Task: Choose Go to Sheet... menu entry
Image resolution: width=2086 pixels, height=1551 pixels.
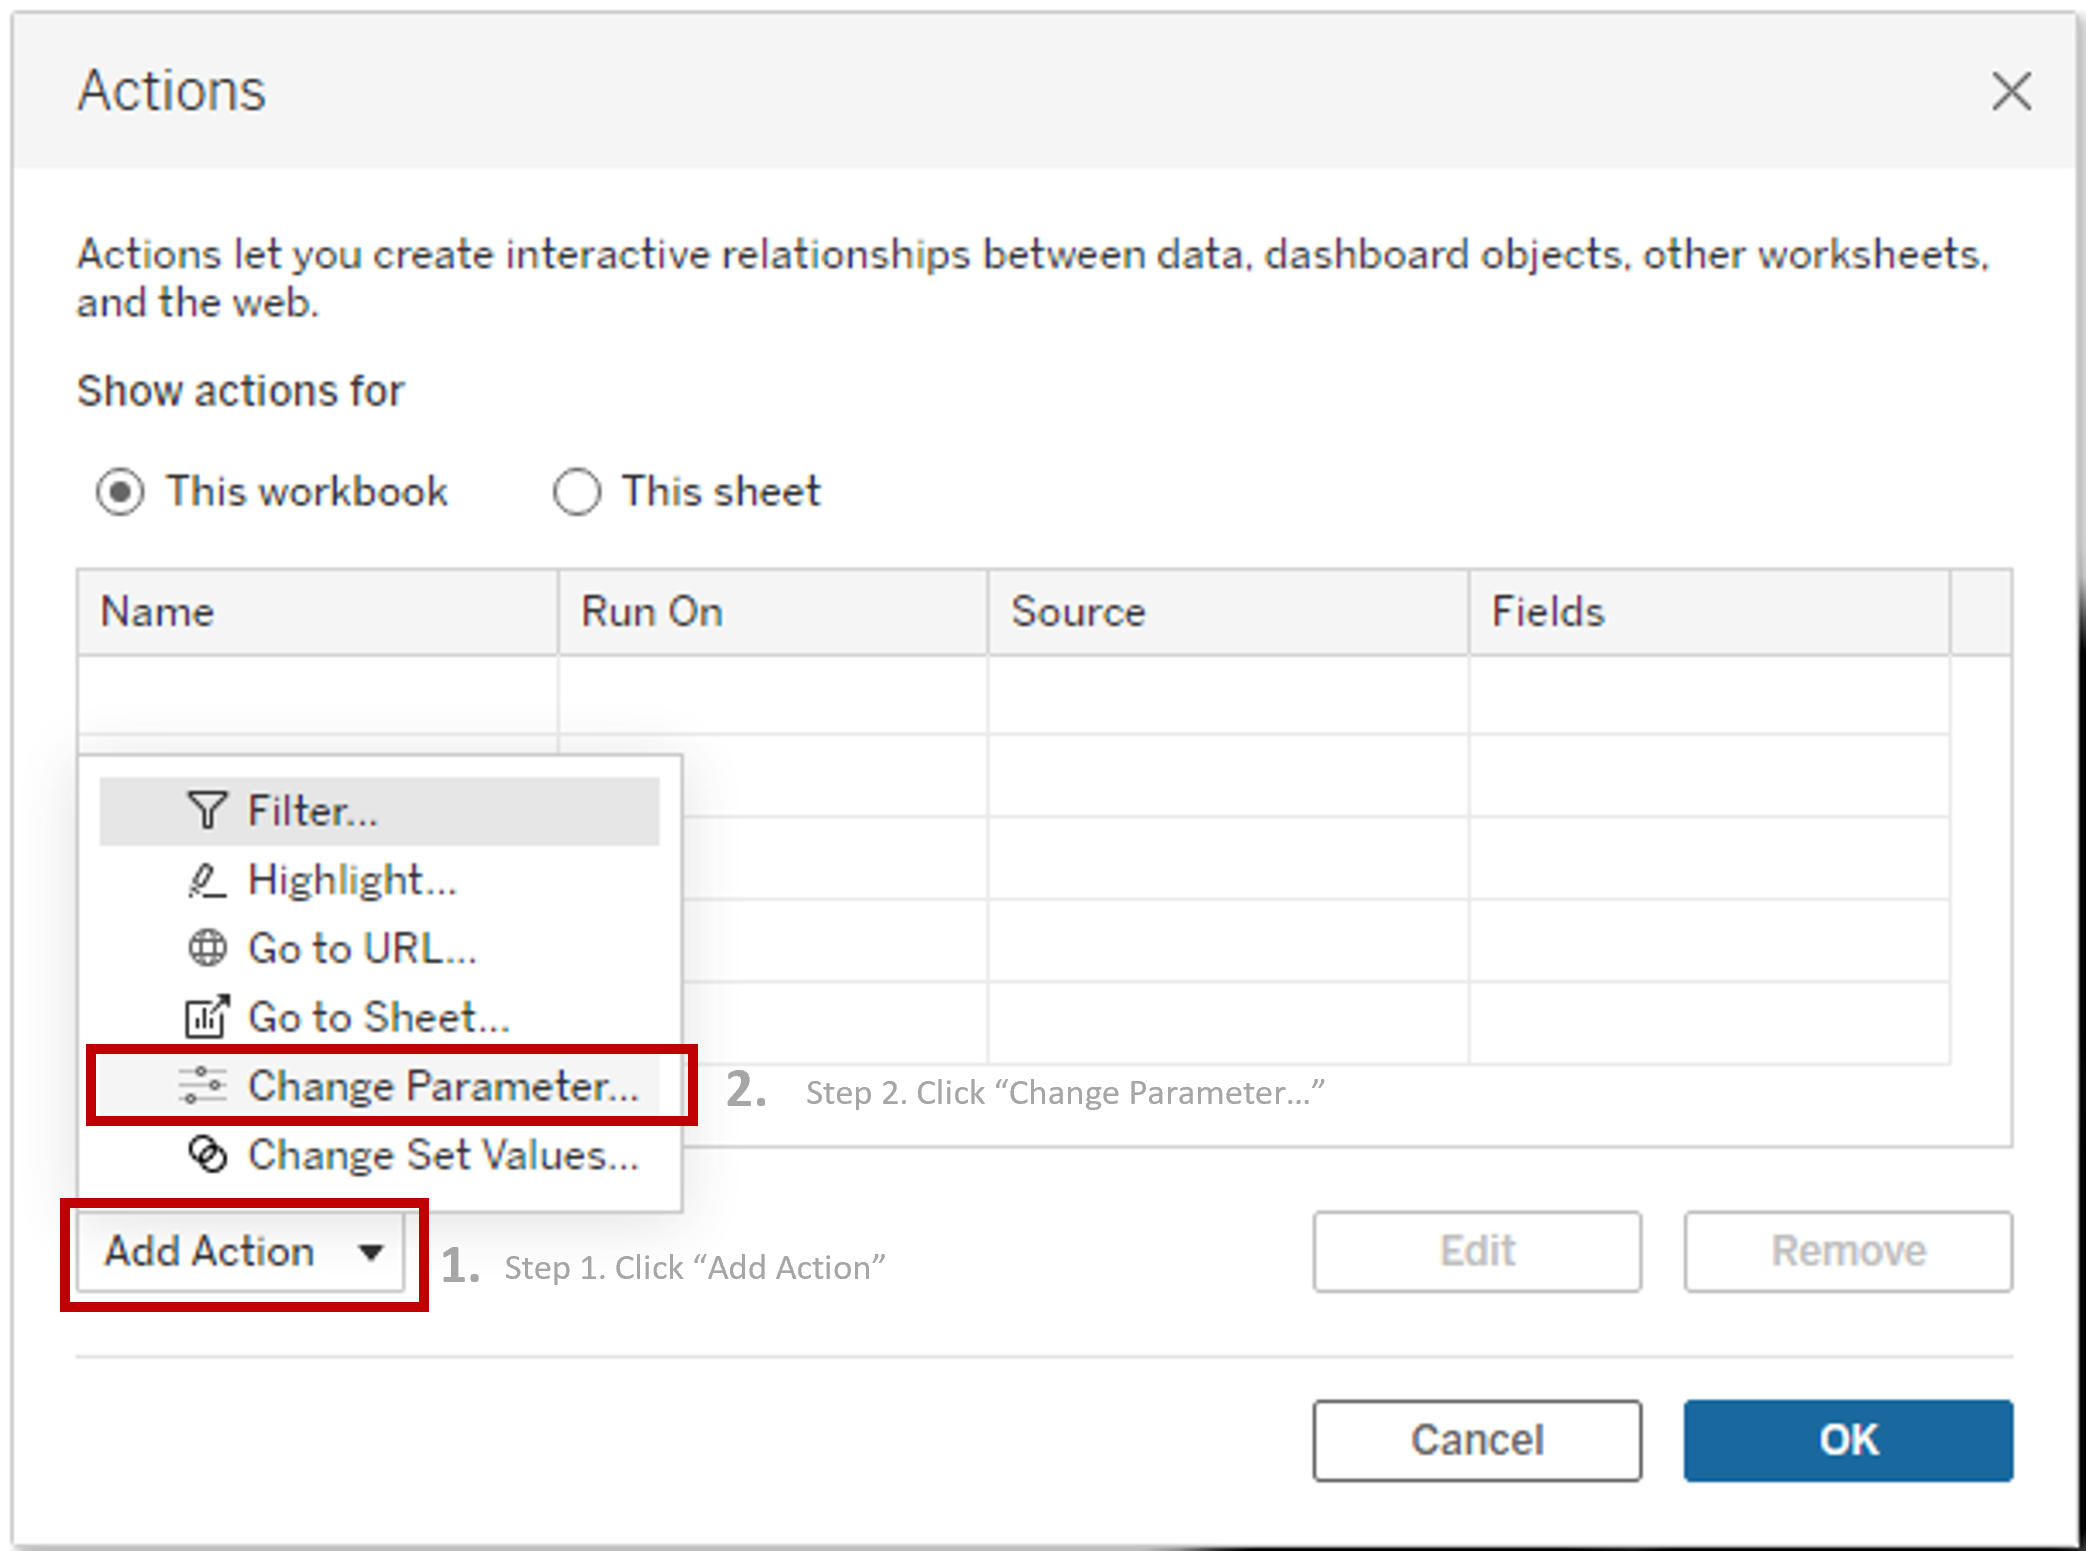Action: coord(378,1017)
